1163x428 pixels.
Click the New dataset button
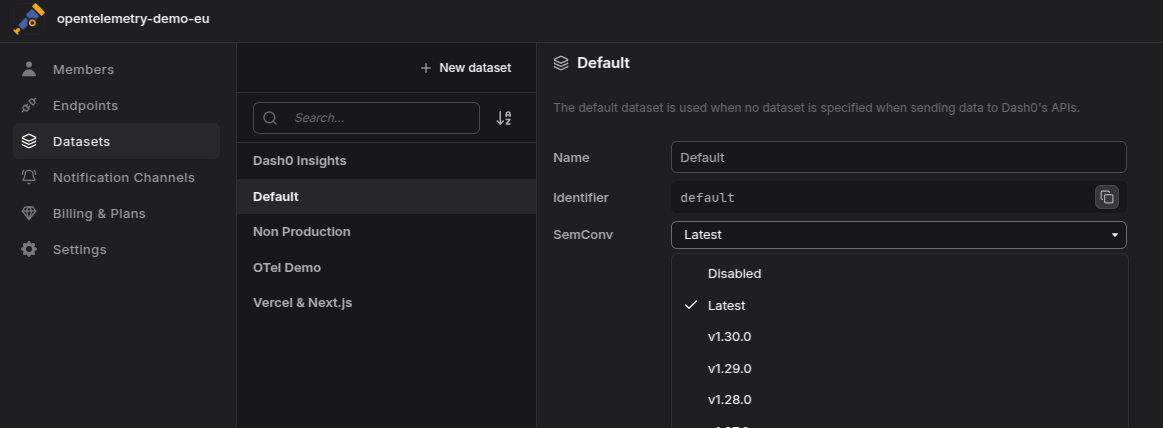click(x=466, y=68)
